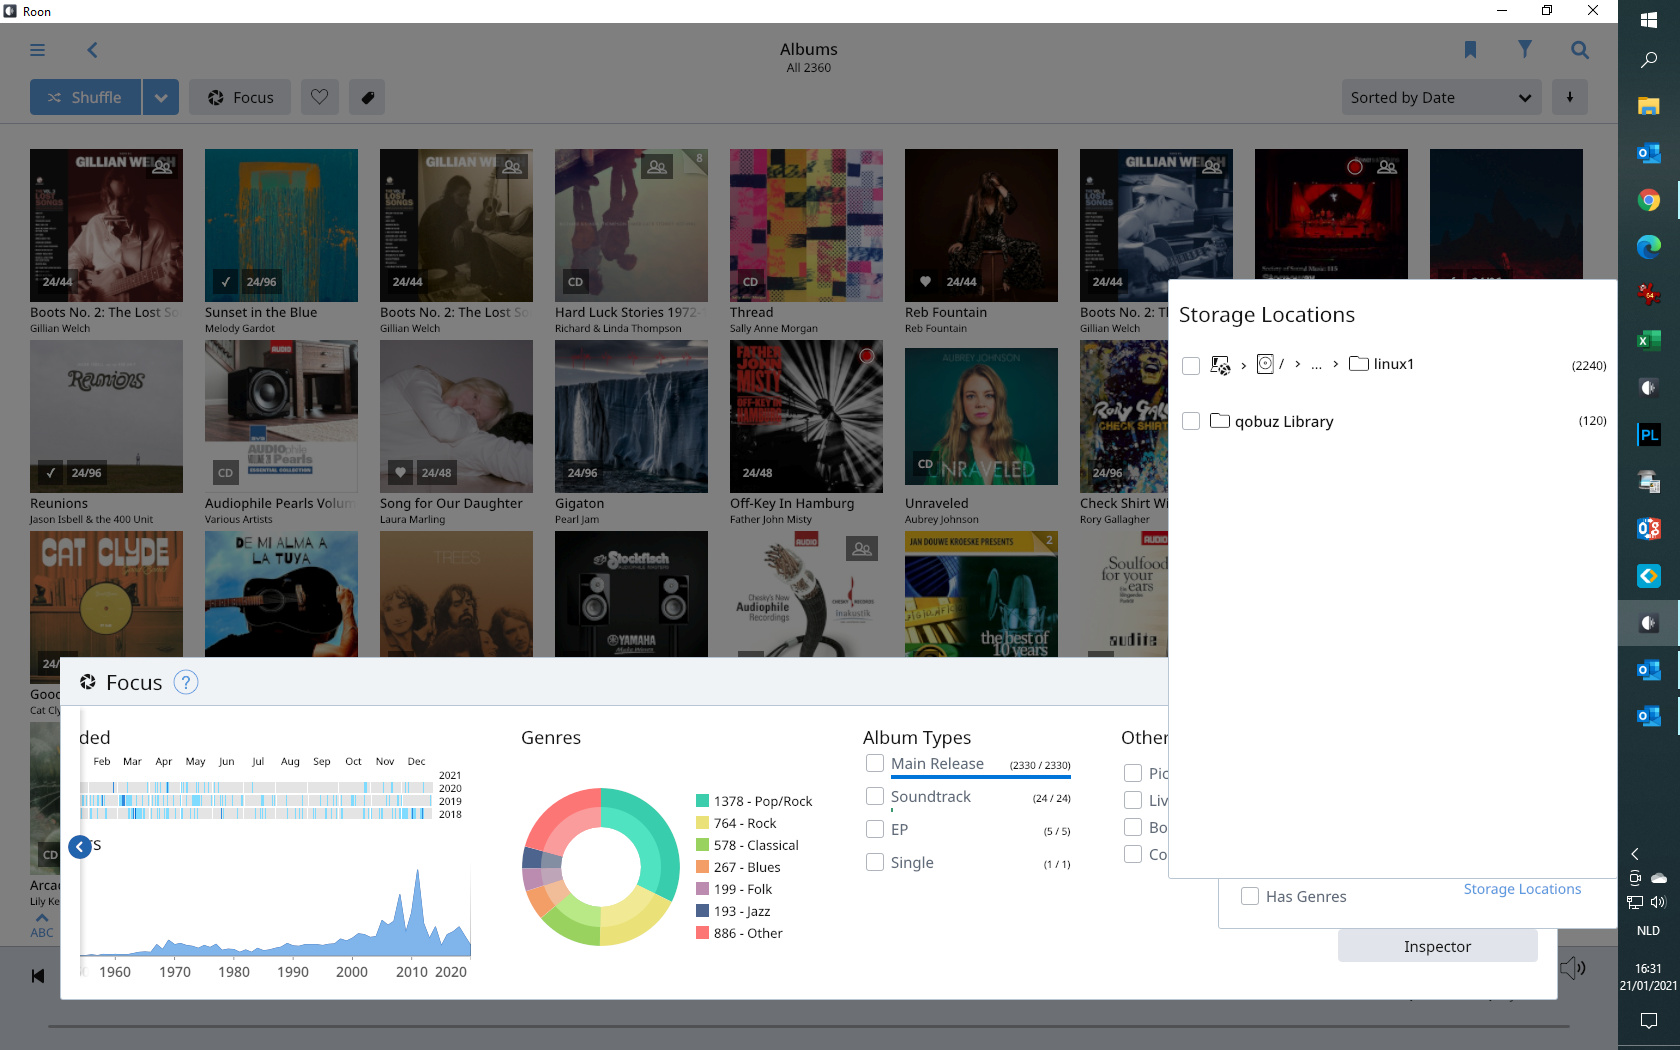Toggle the favorites heart filter
1680x1050 pixels.
(x=320, y=97)
